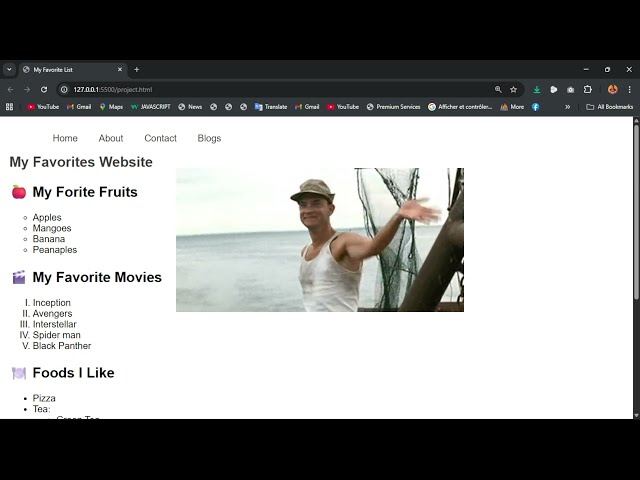The image size is (640, 480).
Task: Open the first Gmail bookmark
Action: [x=79, y=107]
